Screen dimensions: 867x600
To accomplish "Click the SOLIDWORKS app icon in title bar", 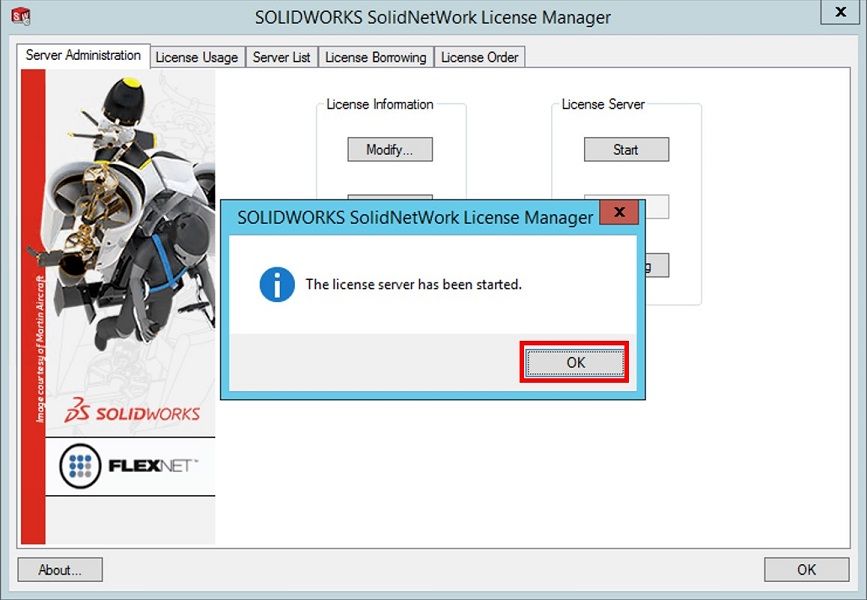I will coord(20,17).
